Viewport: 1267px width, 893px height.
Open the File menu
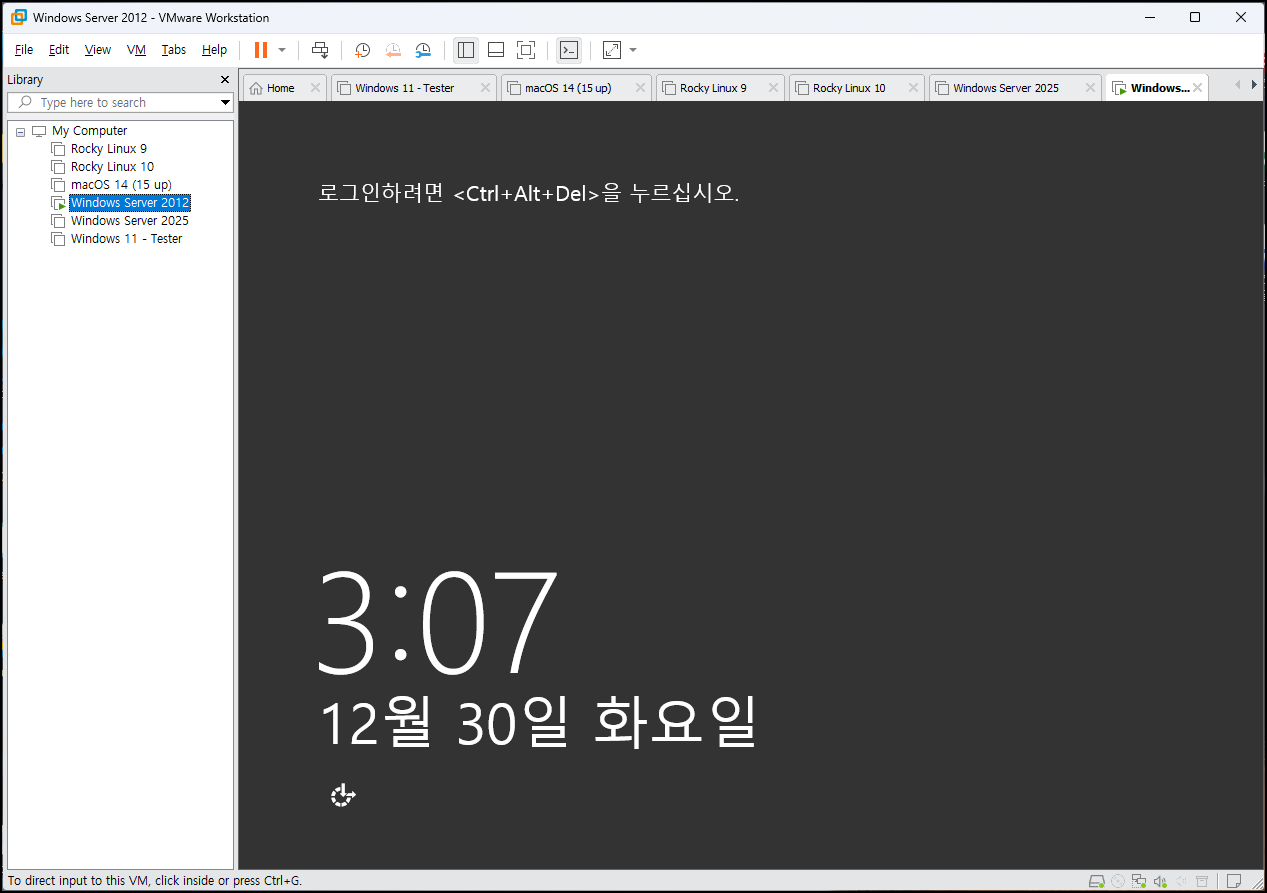coord(24,49)
